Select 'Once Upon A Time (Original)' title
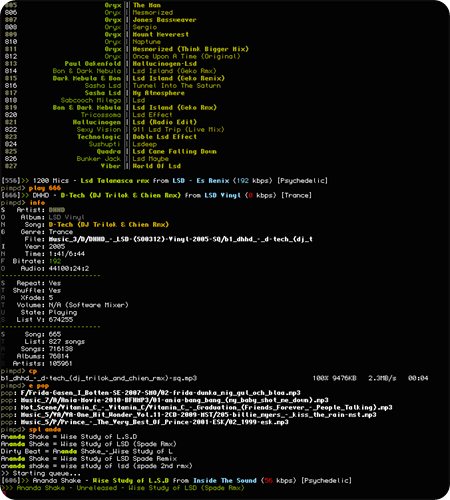The width and height of the screenshot is (450, 500). (x=186, y=57)
